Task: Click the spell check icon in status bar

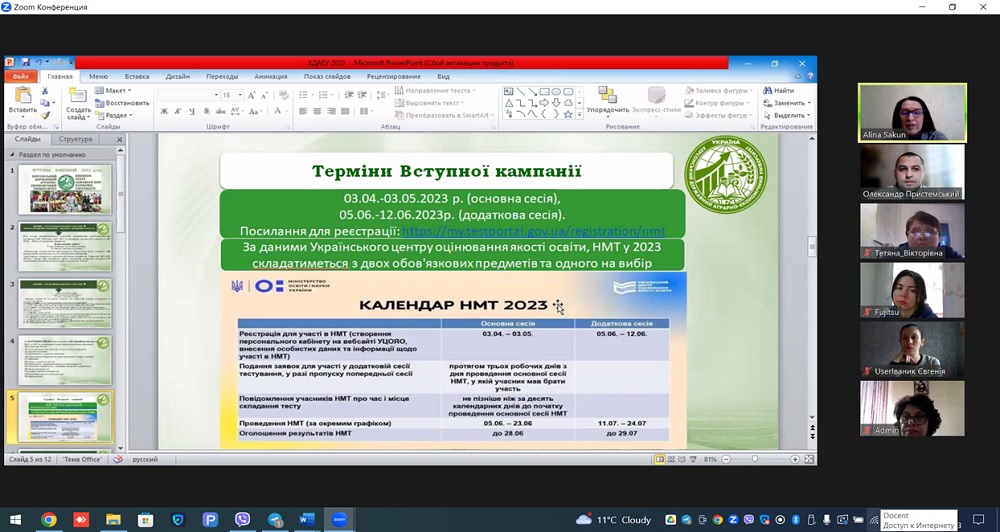Action: (x=117, y=459)
